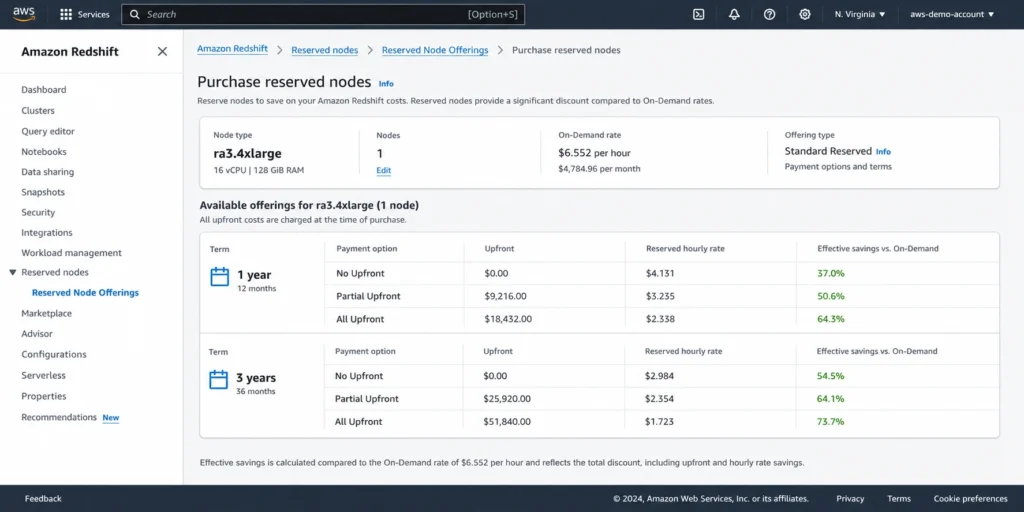
Task: Click the Reserved nodes breadcrumb link
Action: point(325,50)
